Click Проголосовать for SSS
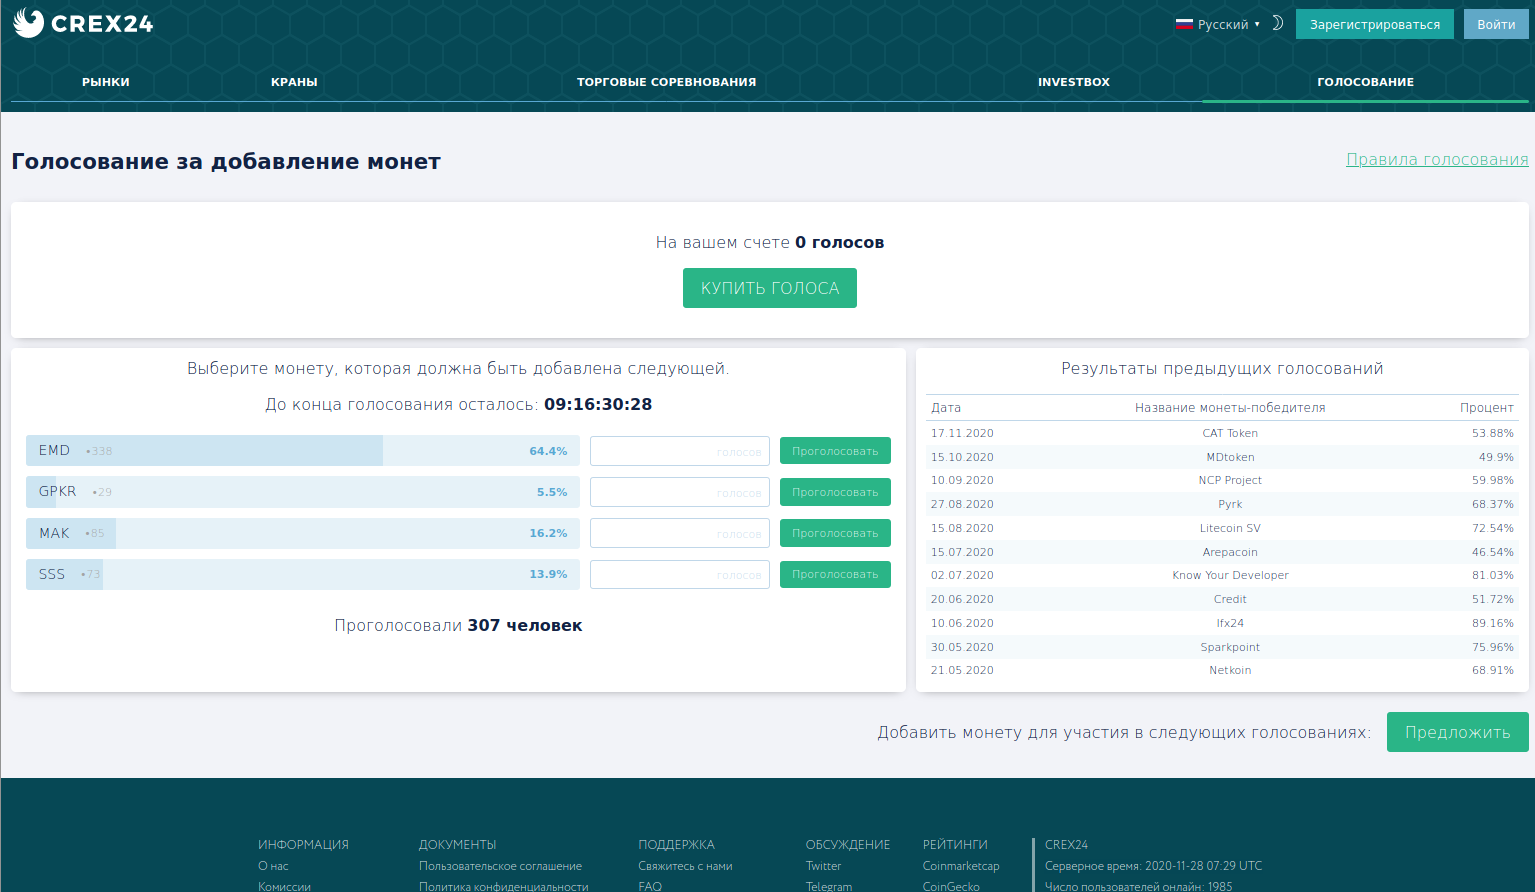Screen dimensions: 1535x892 [x=835, y=574]
